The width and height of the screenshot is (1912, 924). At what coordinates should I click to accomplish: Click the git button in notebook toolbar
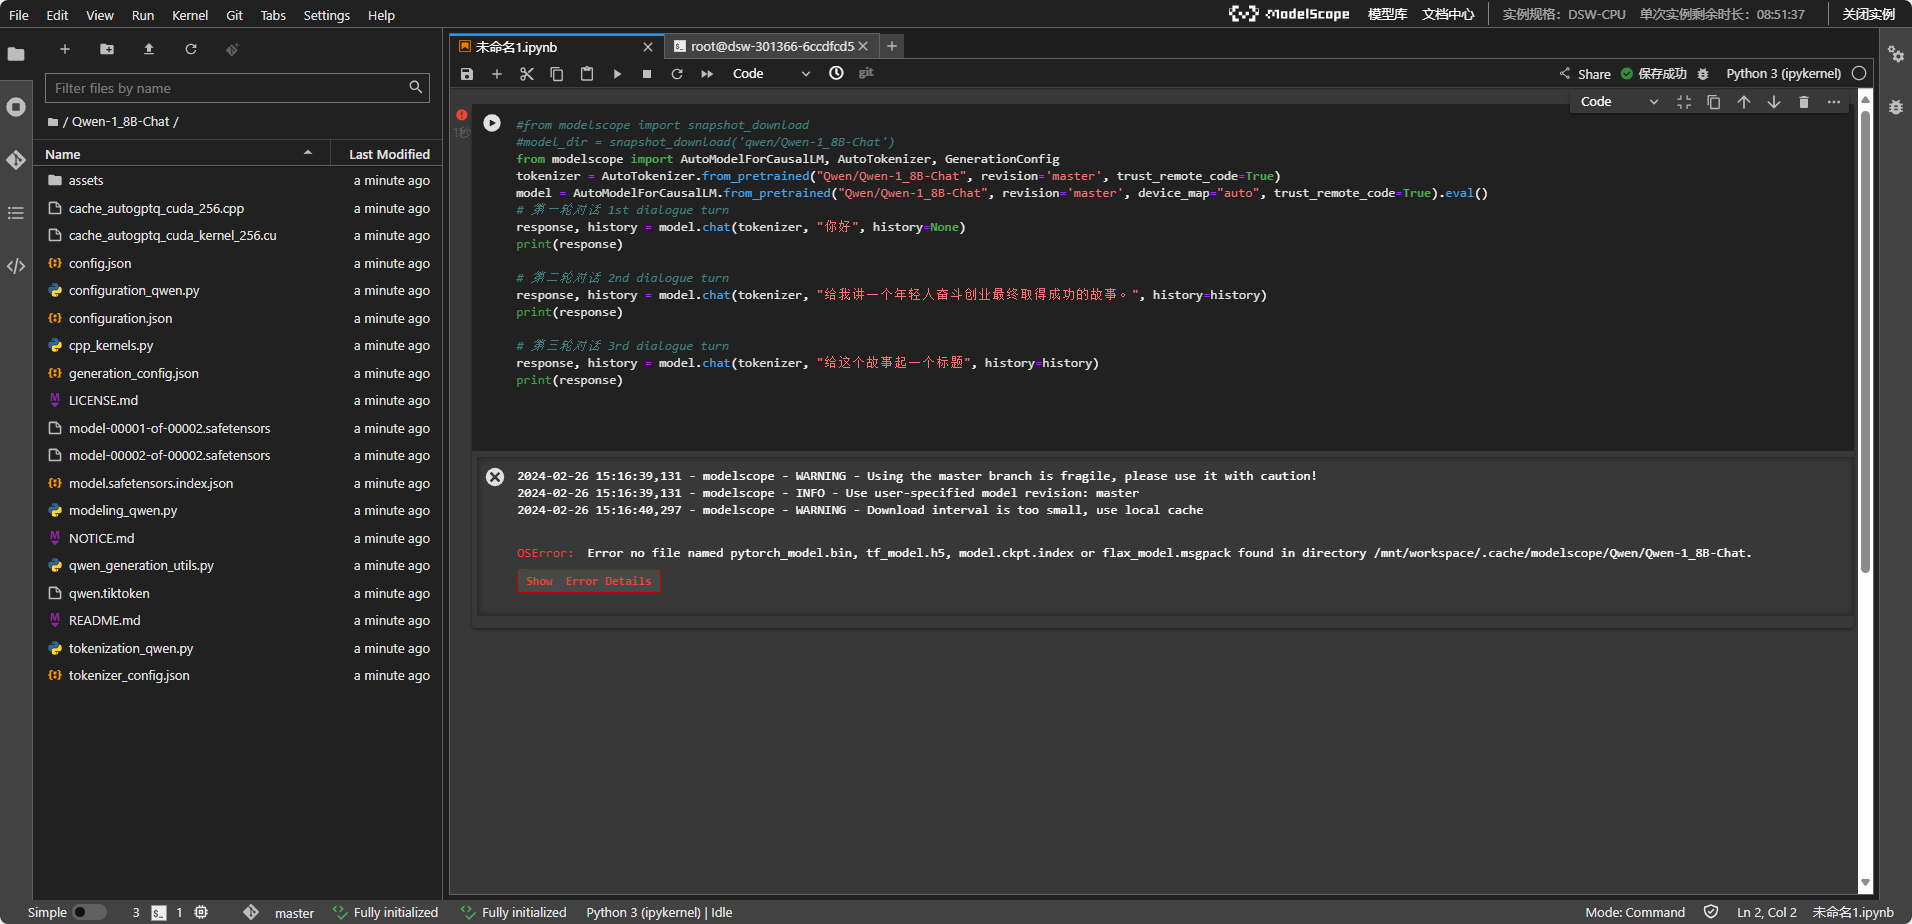(x=866, y=73)
